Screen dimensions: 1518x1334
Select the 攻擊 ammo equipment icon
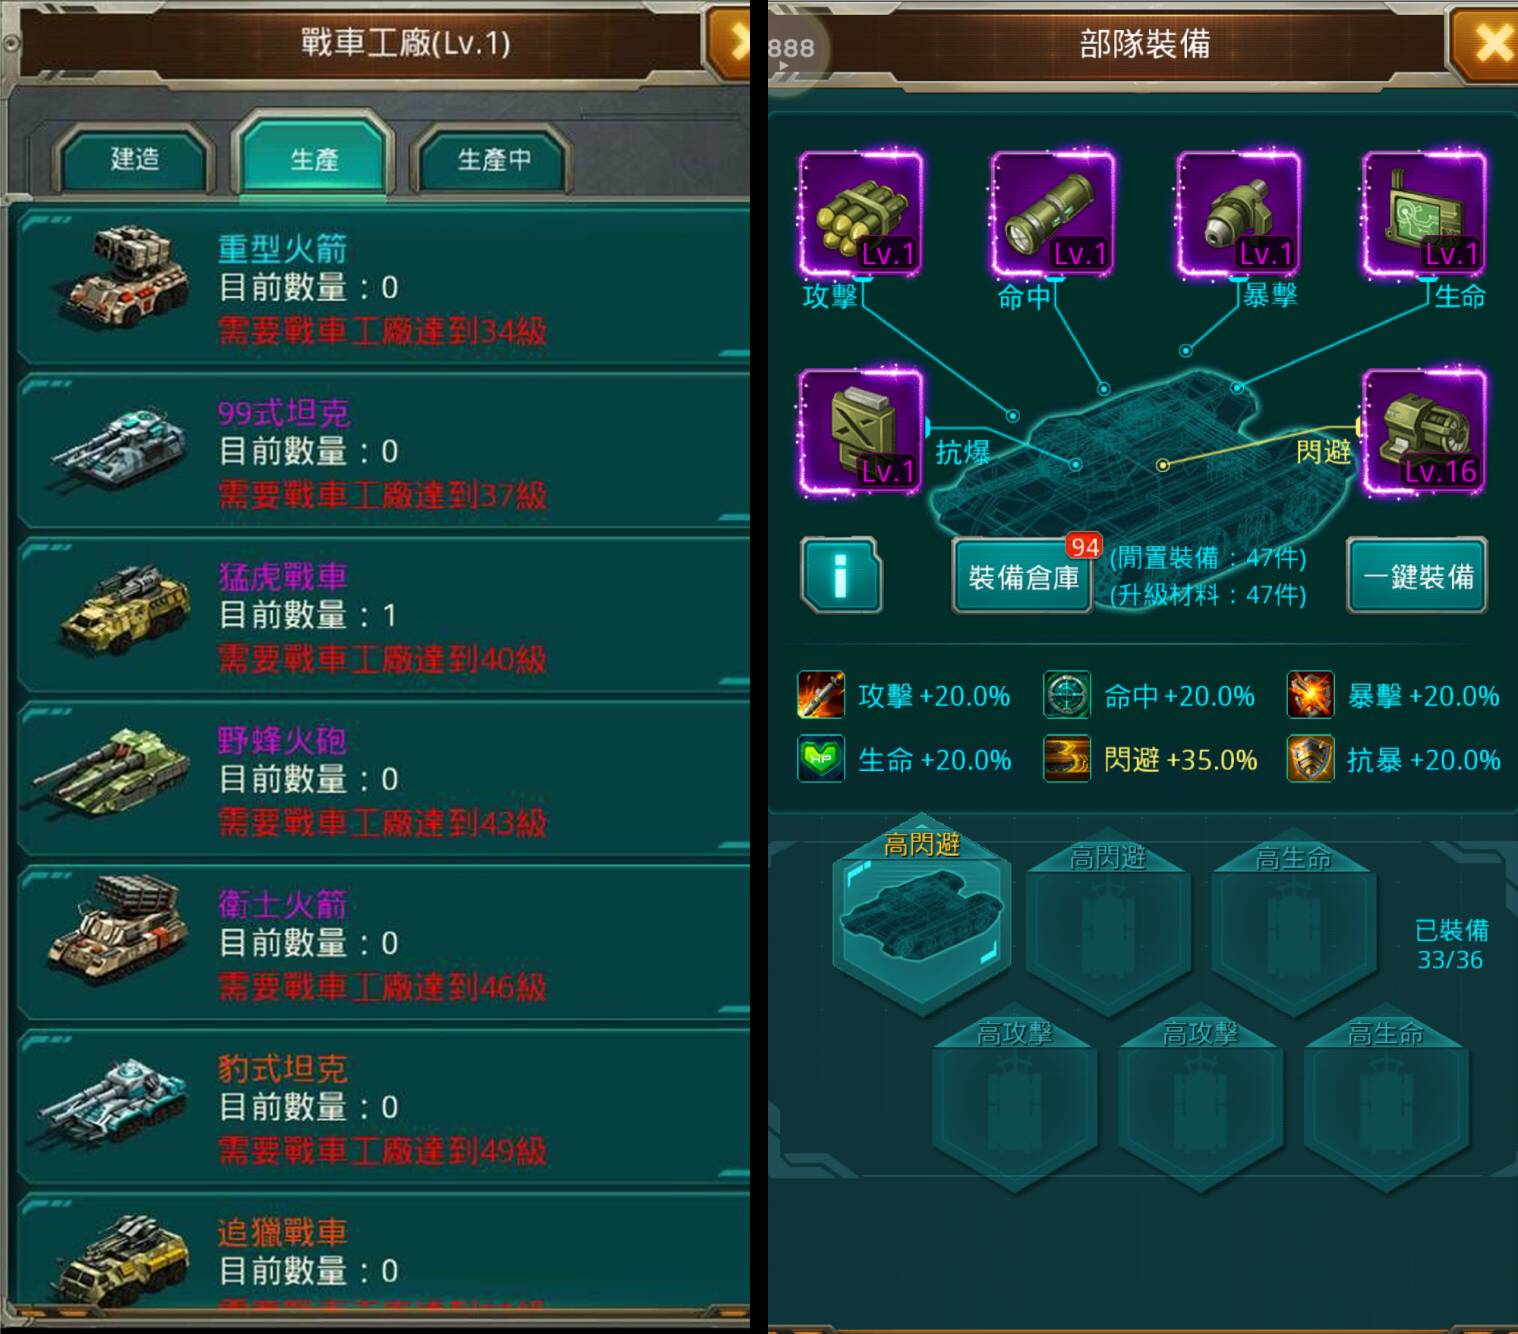(x=860, y=213)
